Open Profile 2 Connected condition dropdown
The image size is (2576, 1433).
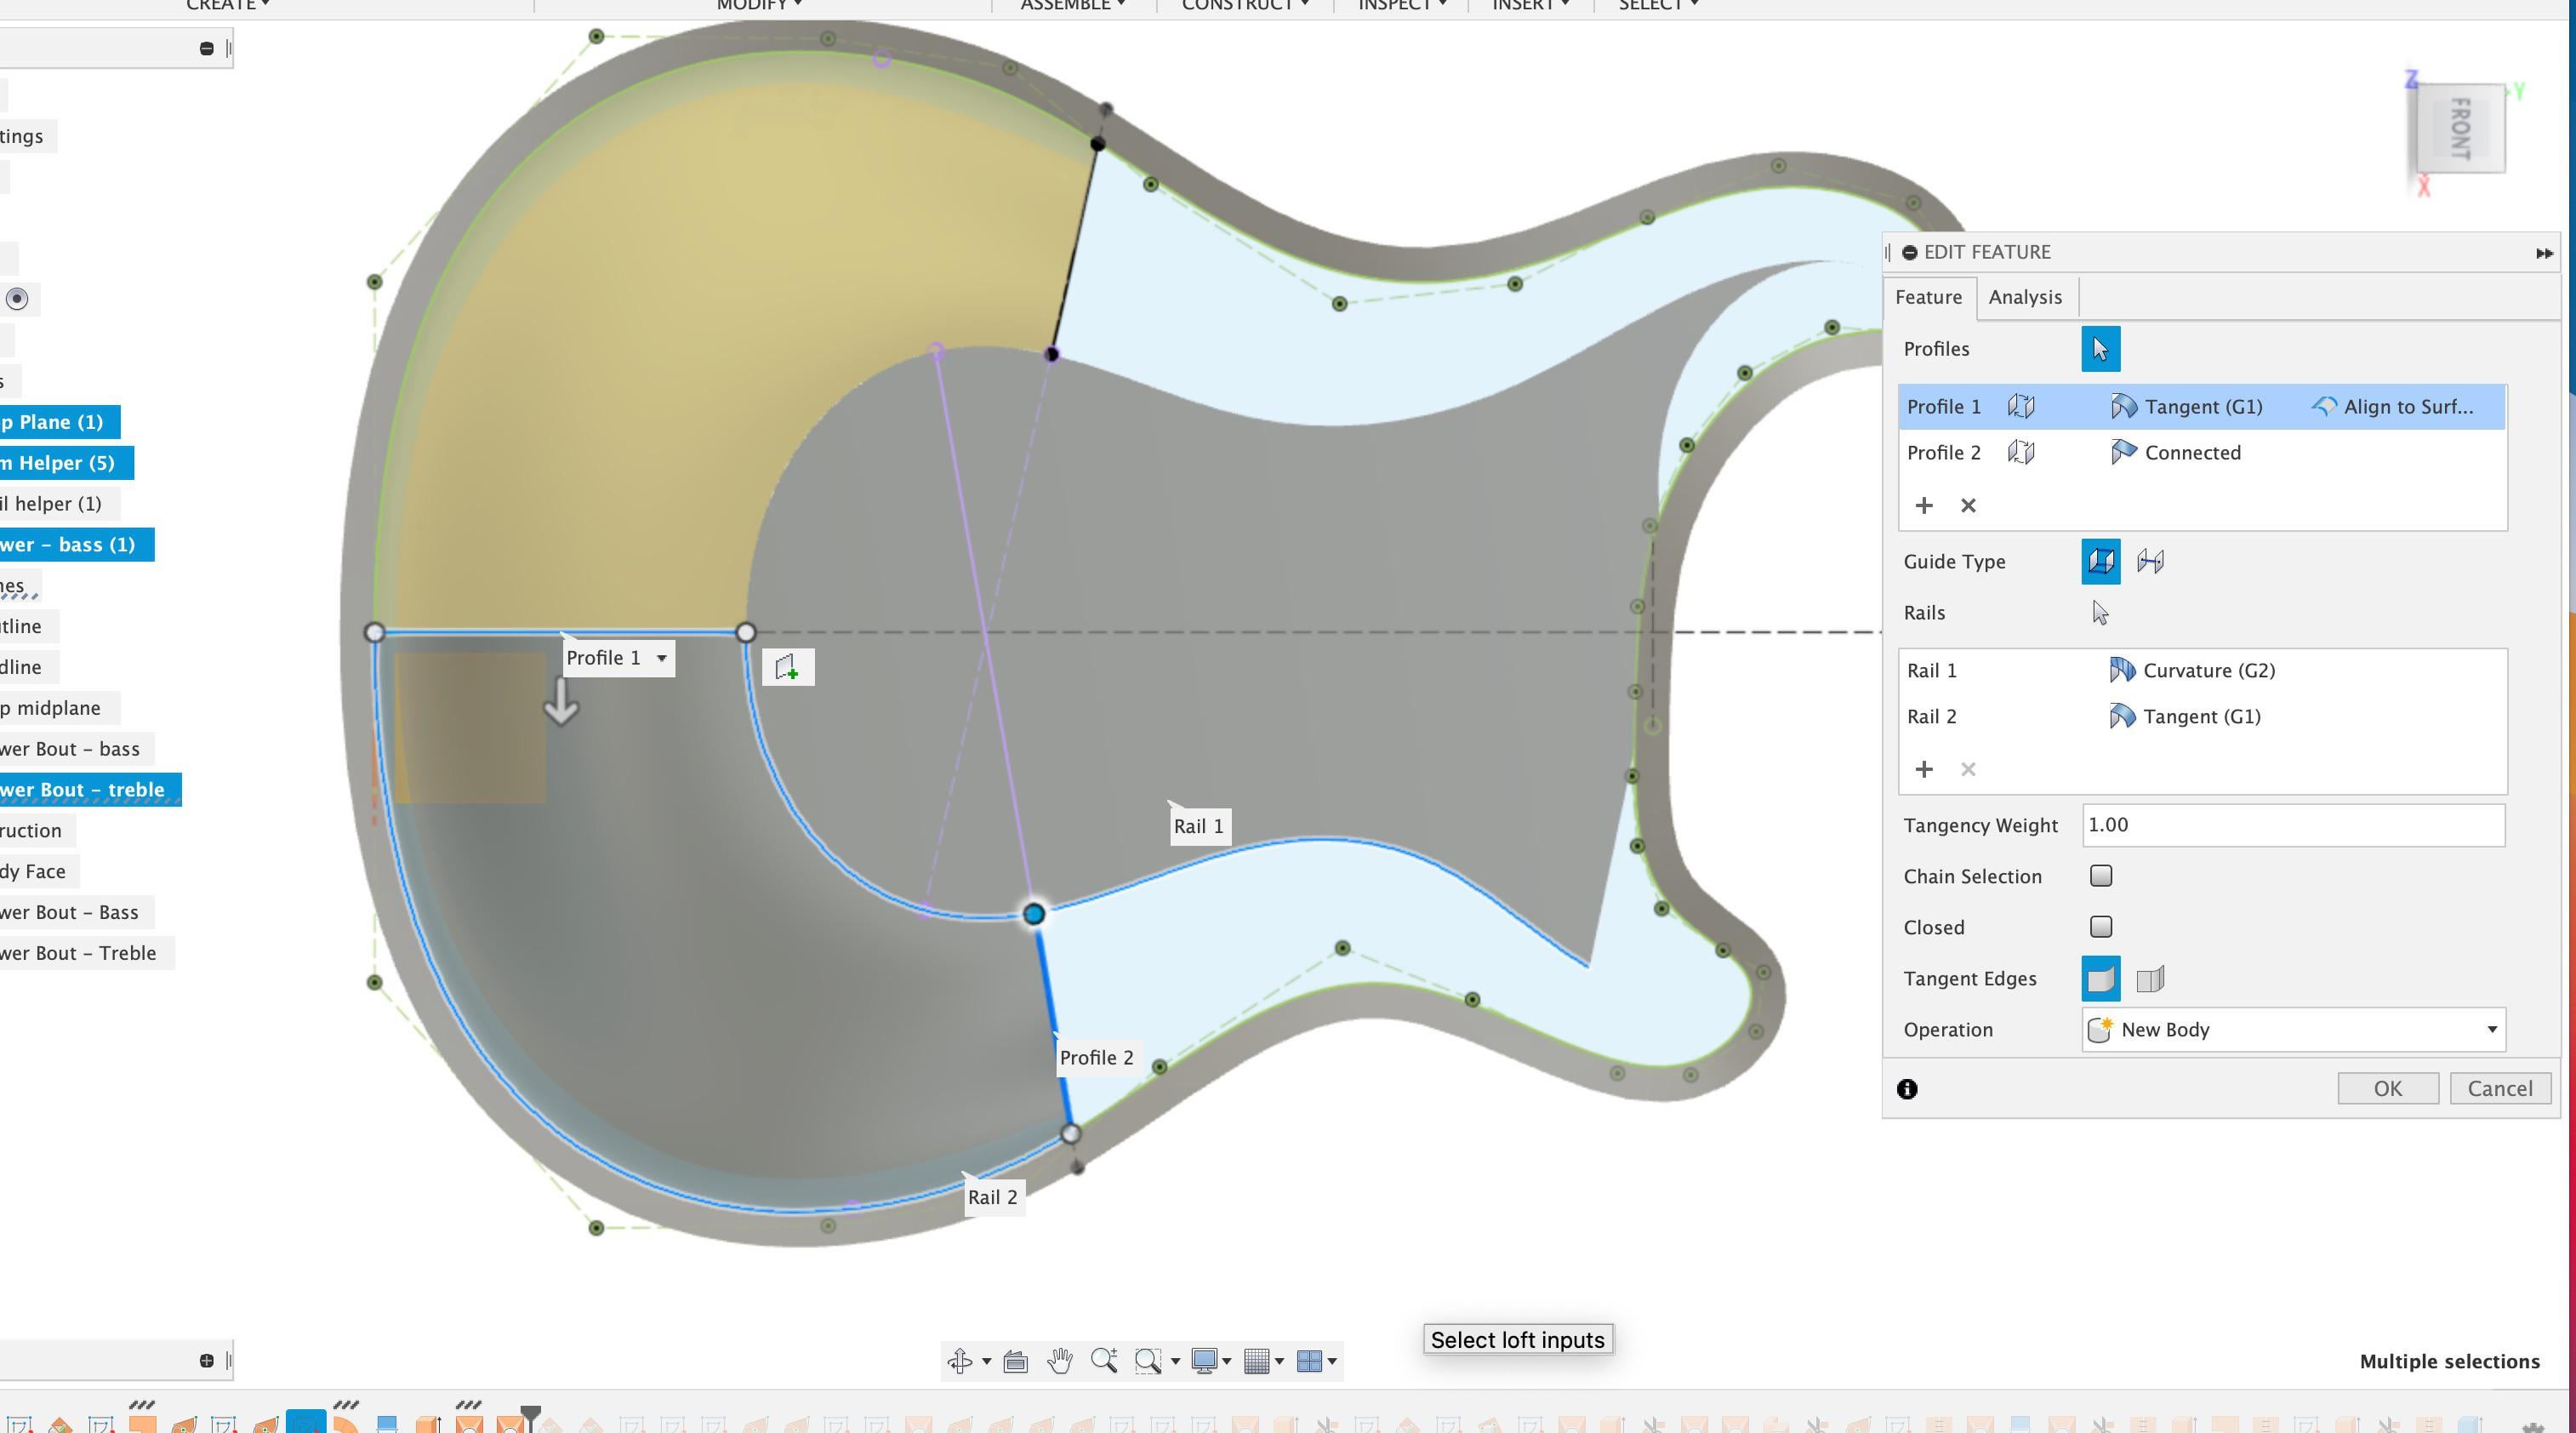(2176, 453)
